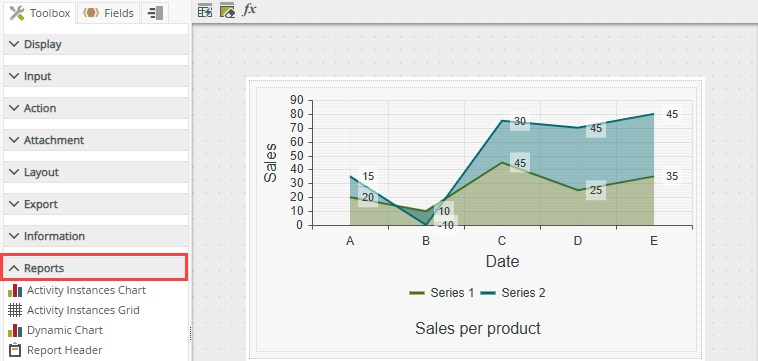
Task: Click the table with lightning toolbar icon
Action: click(x=205, y=10)
